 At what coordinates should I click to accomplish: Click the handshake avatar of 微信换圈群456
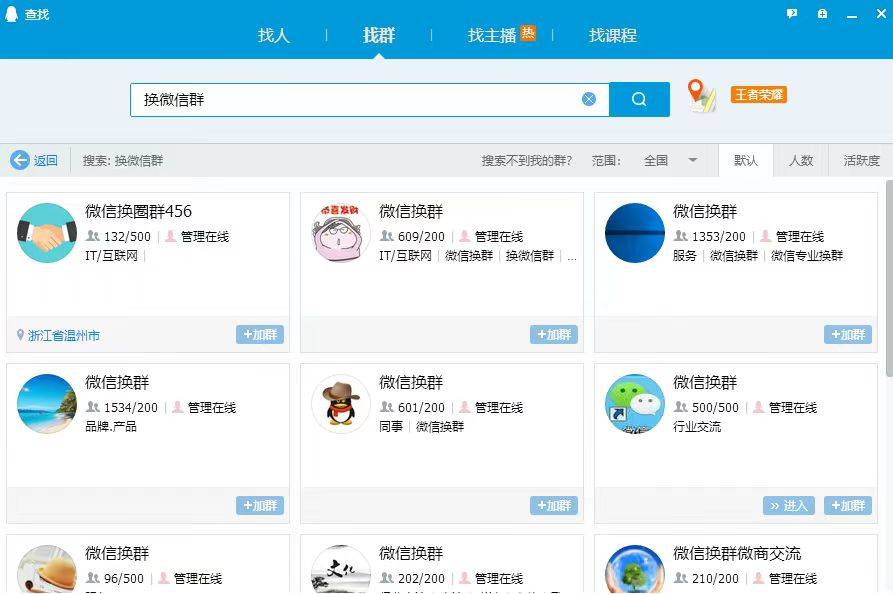(46, 233)
